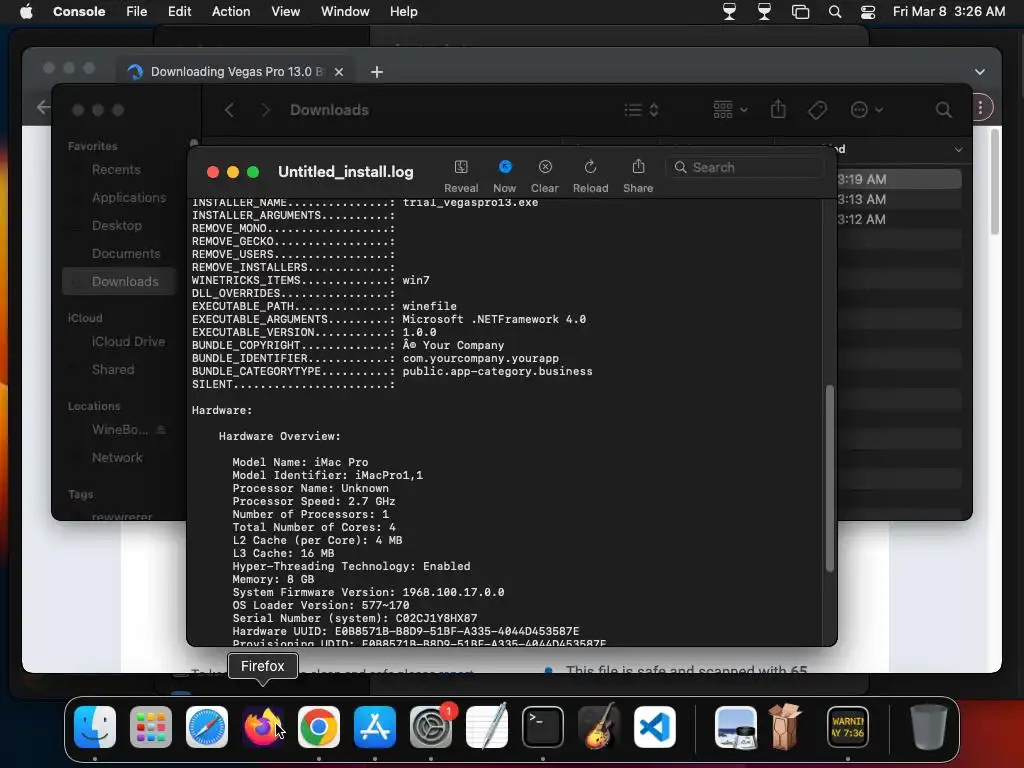Open TextEdit from the Dock
This screenshot has height=768, width=1024.
487,727
